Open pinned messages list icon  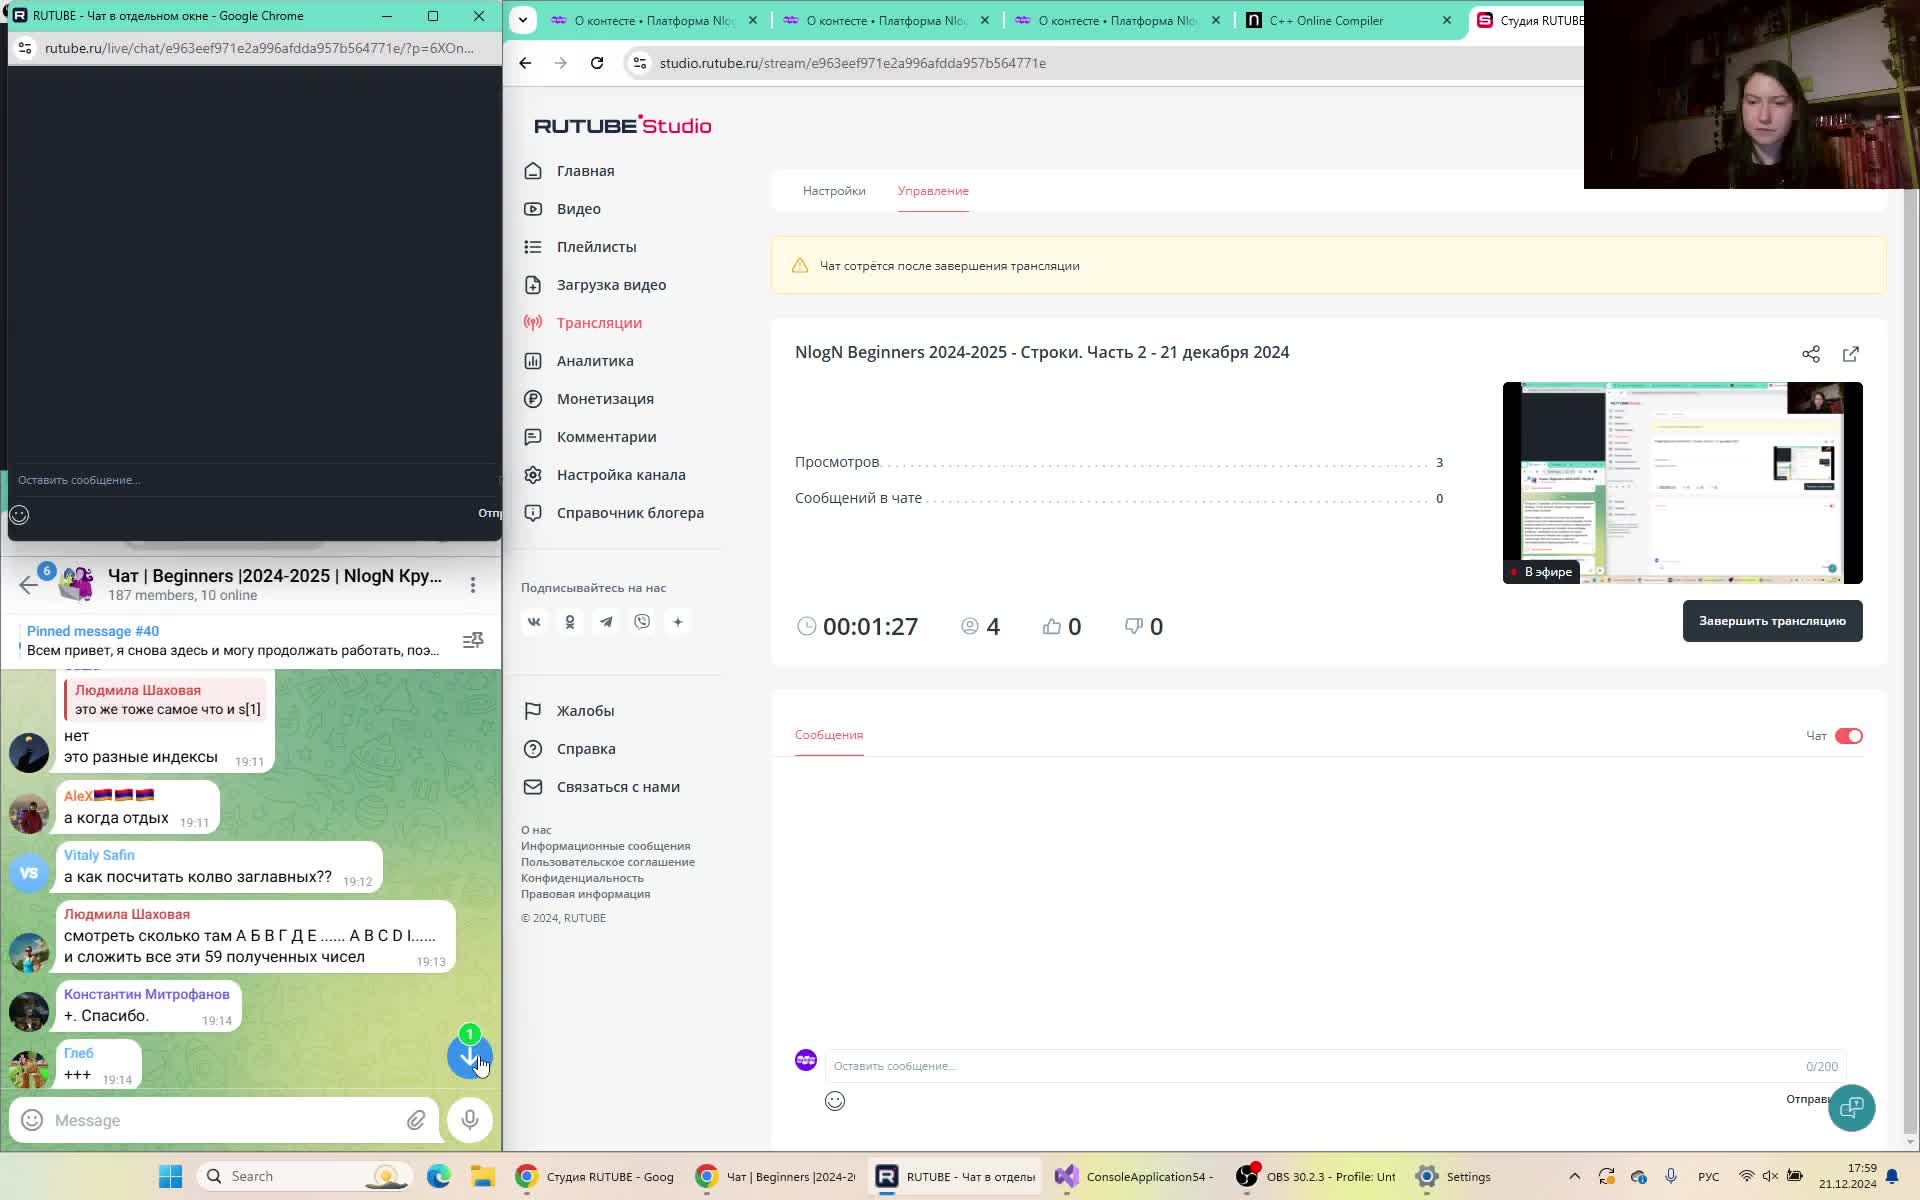[x=473, y=640]
